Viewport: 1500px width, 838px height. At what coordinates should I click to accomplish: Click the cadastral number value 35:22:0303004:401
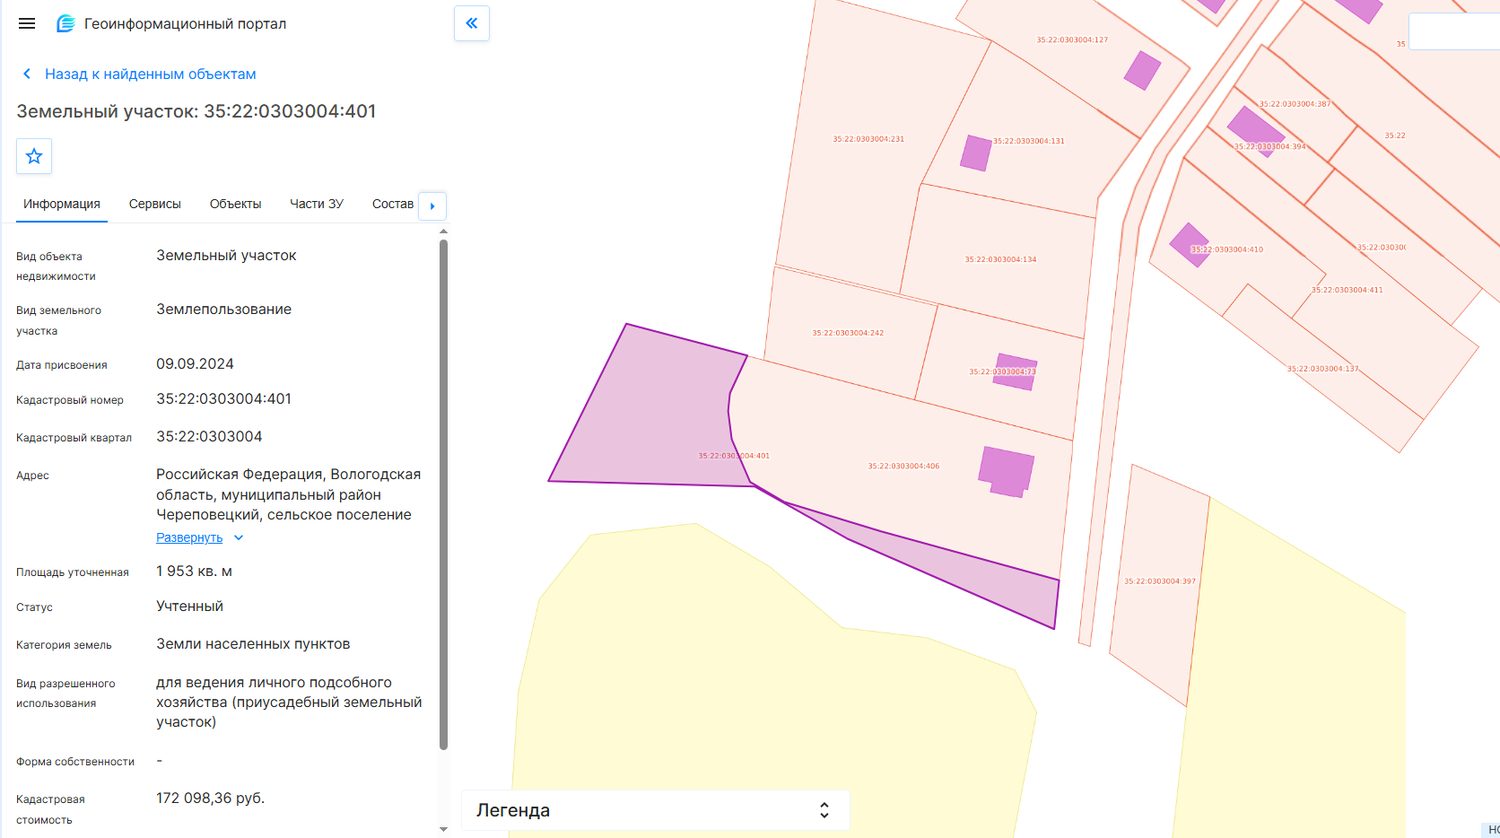224,399
